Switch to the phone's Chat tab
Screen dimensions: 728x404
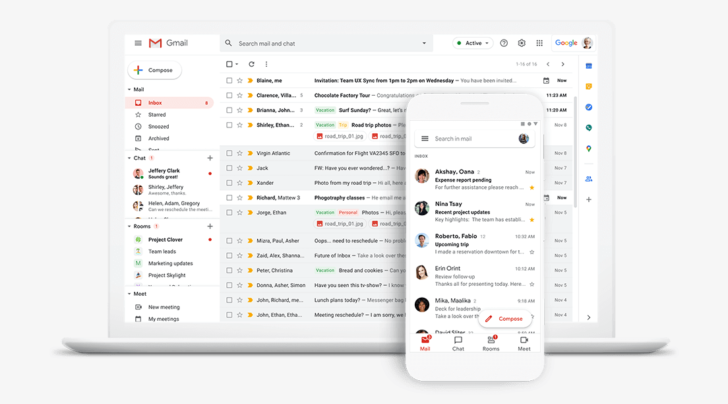tap(458, 343)
